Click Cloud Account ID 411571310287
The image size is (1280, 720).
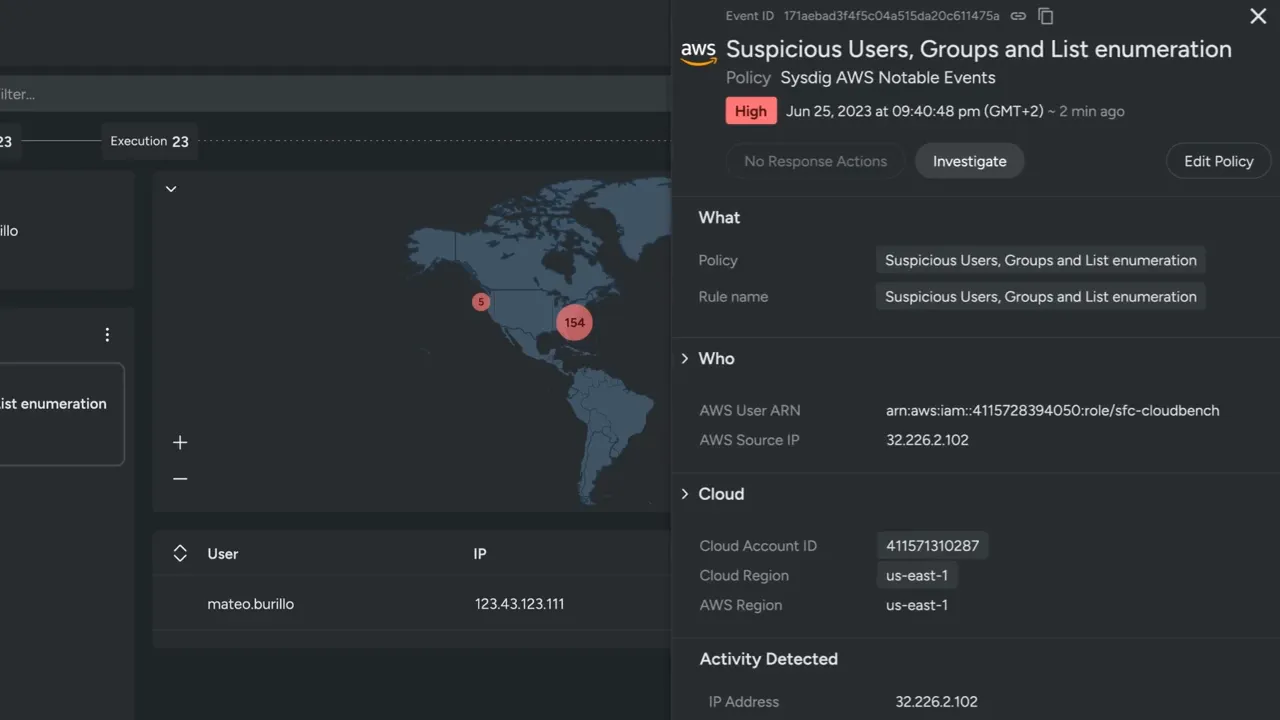[x=932, y=546]
